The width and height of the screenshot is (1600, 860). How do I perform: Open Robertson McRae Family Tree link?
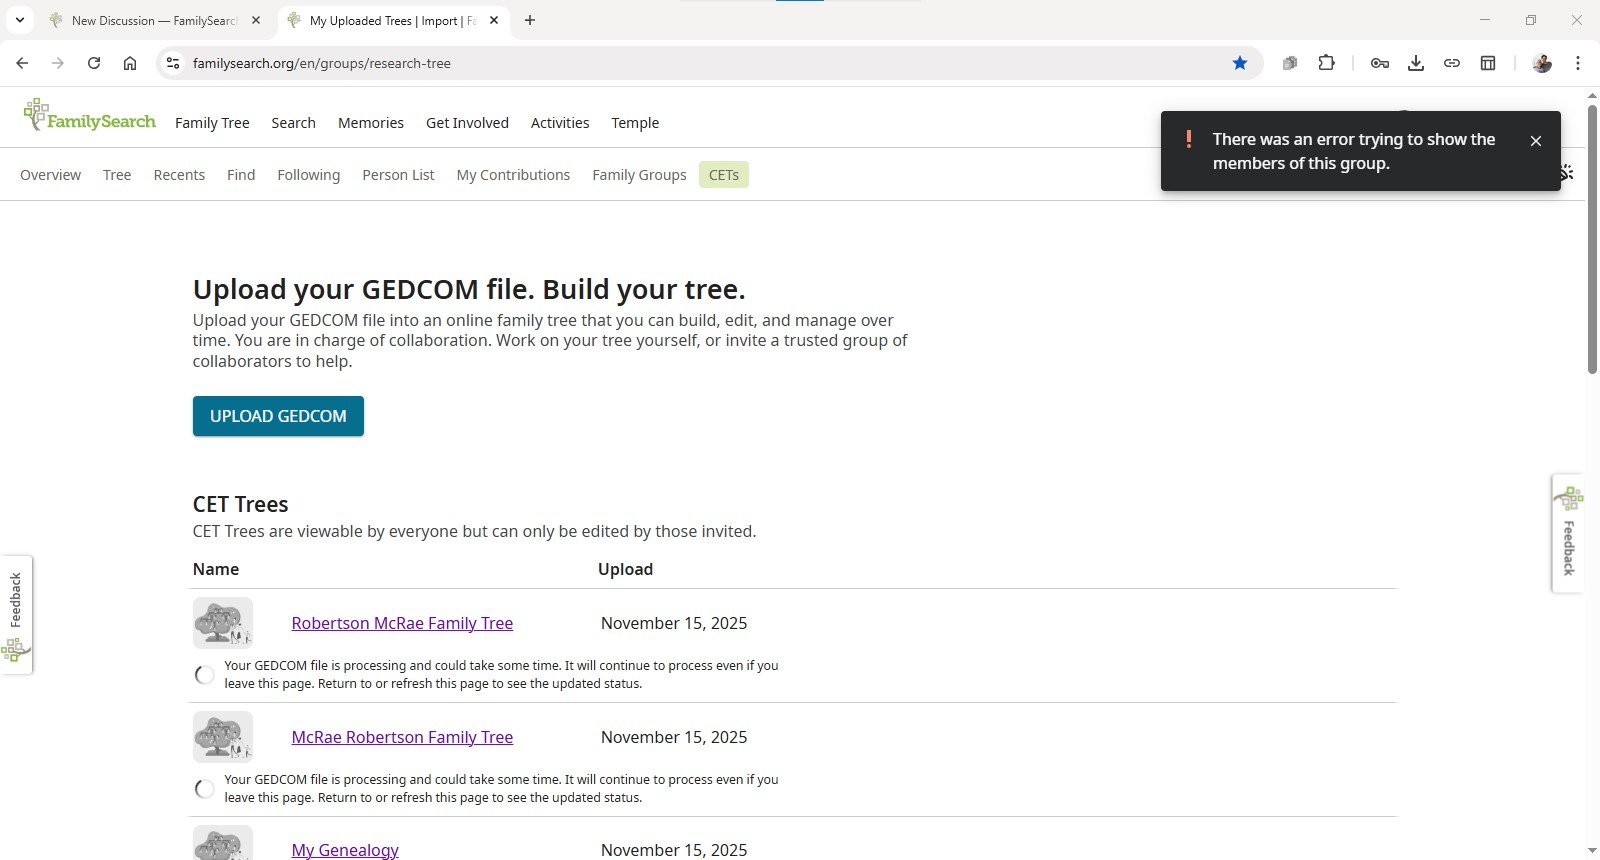402,623
